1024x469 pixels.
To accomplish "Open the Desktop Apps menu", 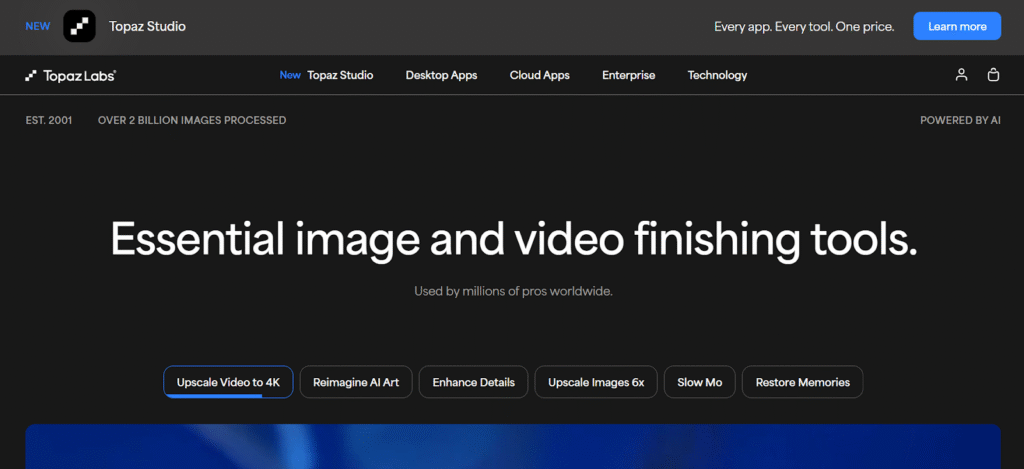I will tap(441, 75).
